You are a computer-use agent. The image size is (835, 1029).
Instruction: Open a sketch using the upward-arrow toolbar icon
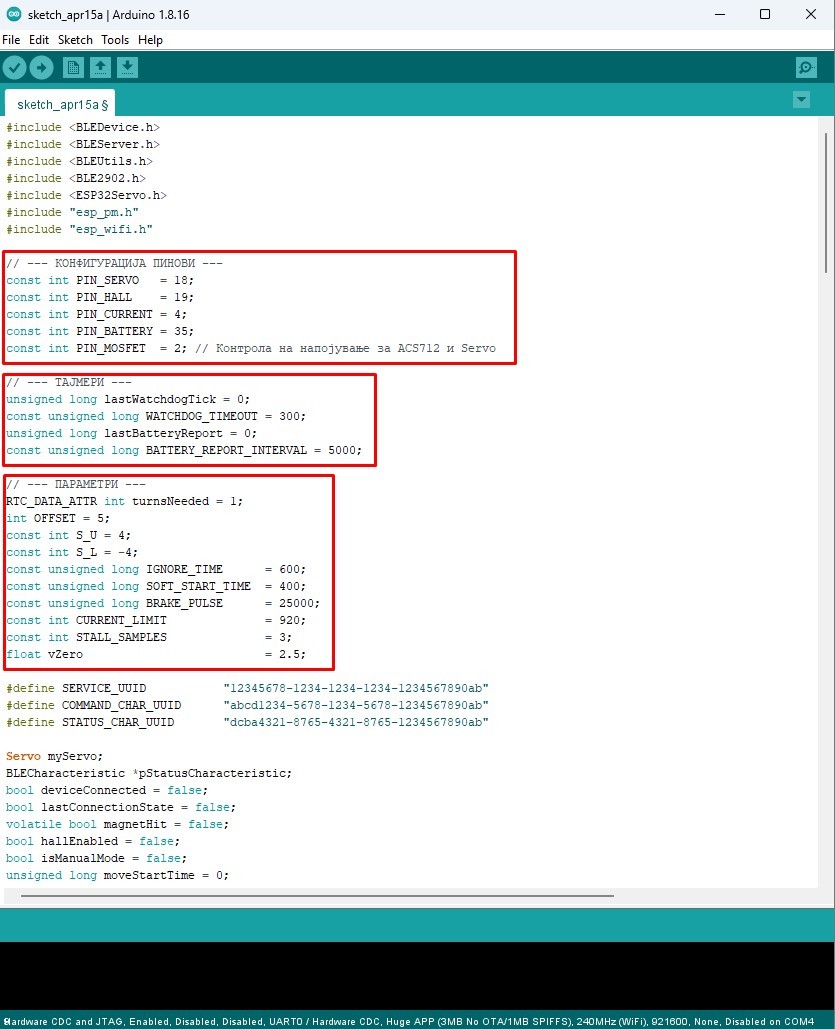(100, 67)
